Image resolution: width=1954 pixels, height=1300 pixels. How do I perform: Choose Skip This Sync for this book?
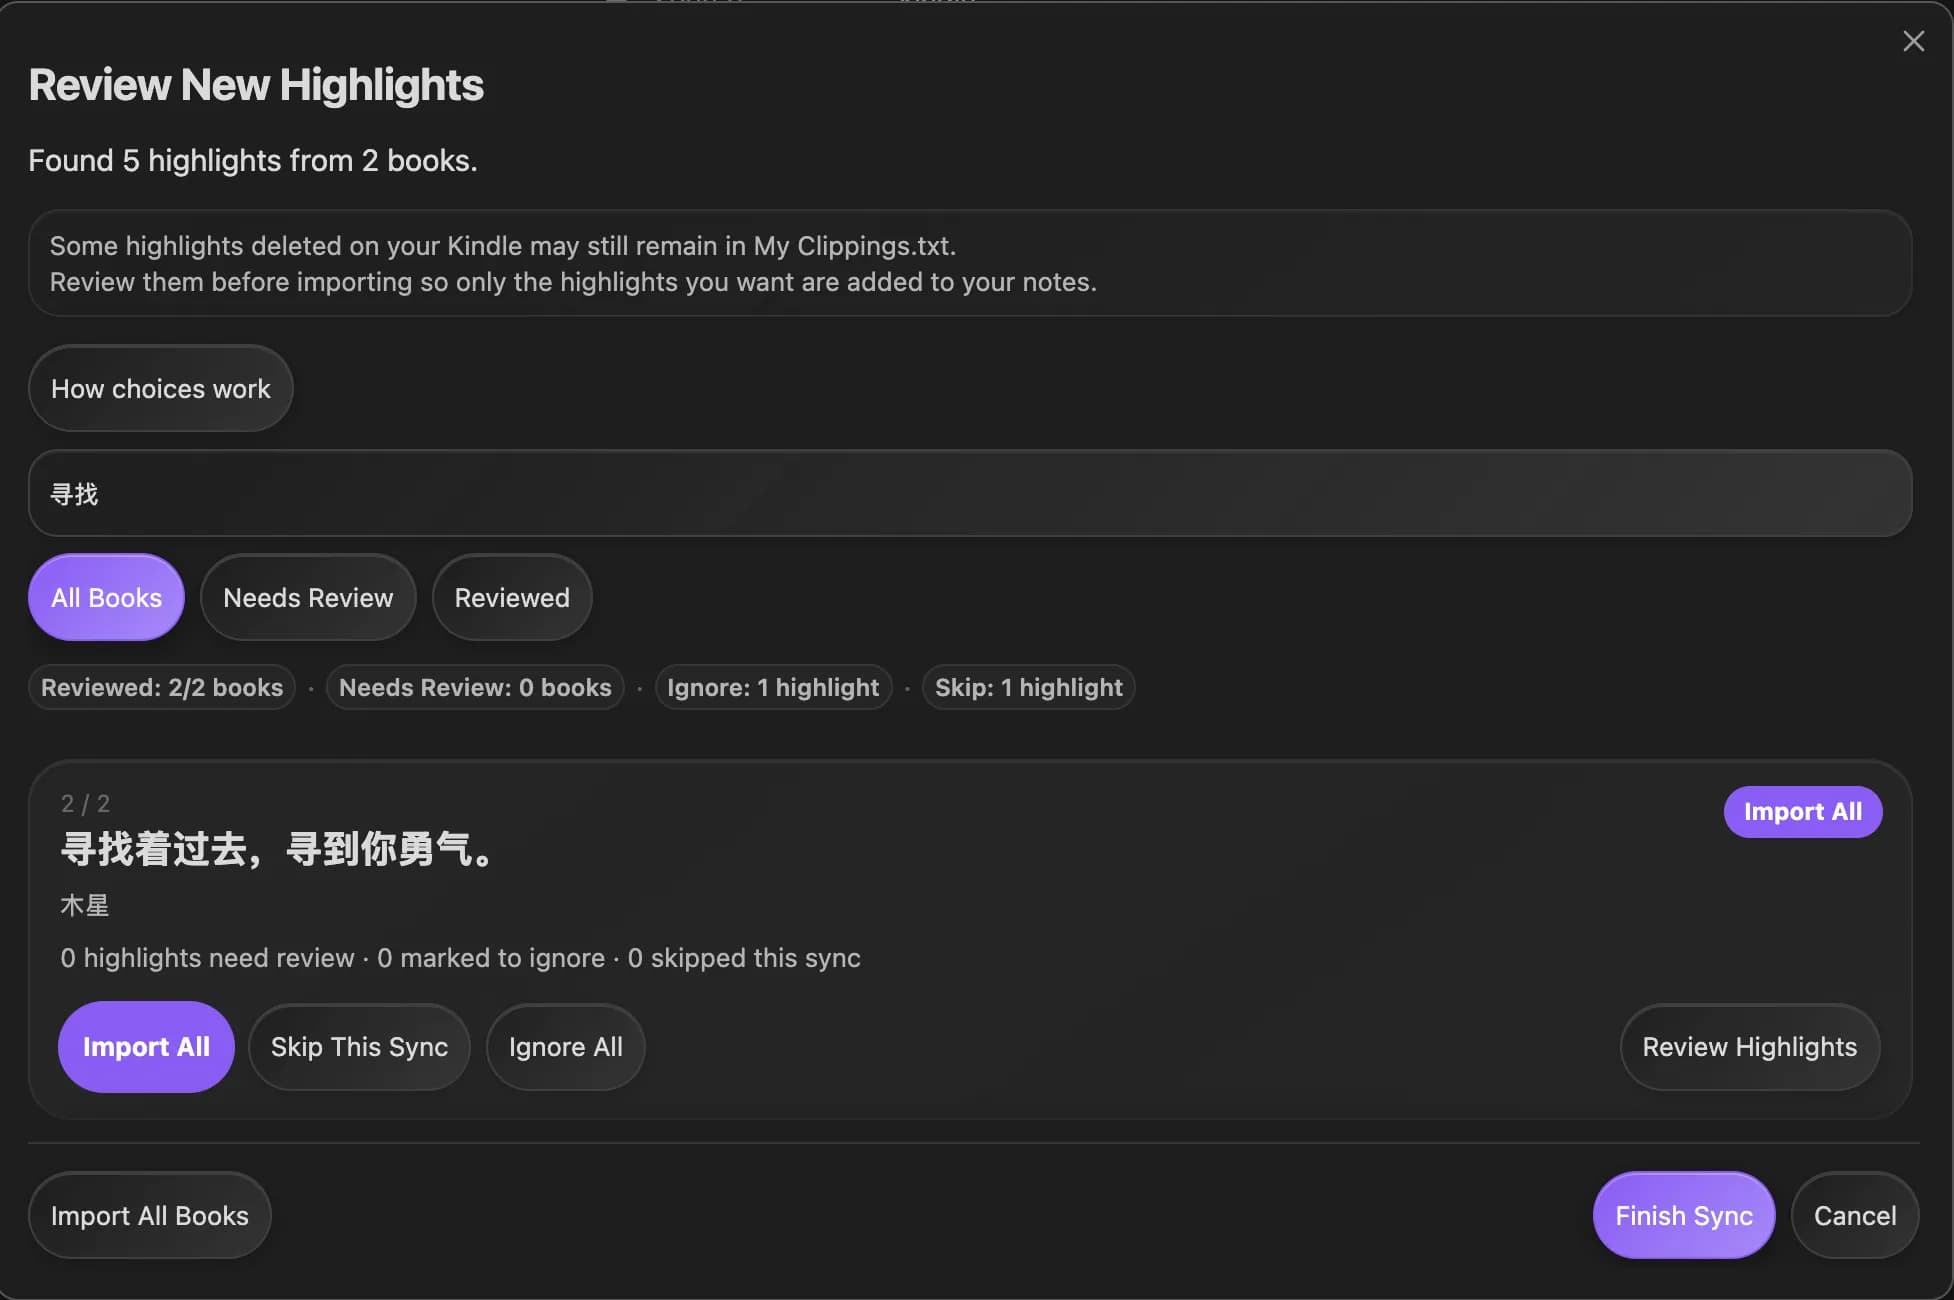click(x=359, y=1047)
